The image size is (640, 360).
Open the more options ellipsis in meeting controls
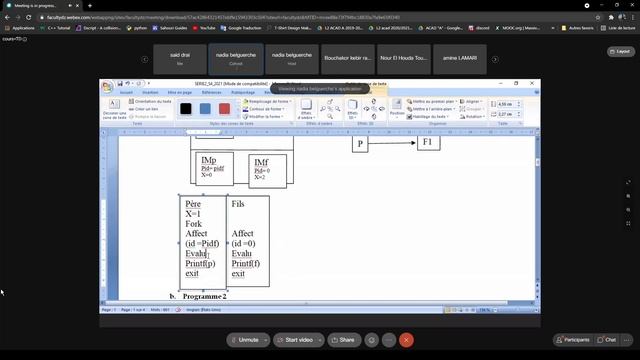(389, 340)
